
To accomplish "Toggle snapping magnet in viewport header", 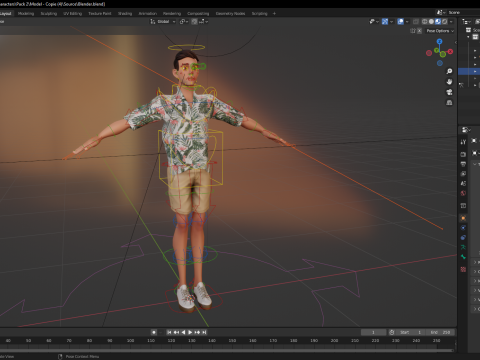I will click(x=194, y=22).
